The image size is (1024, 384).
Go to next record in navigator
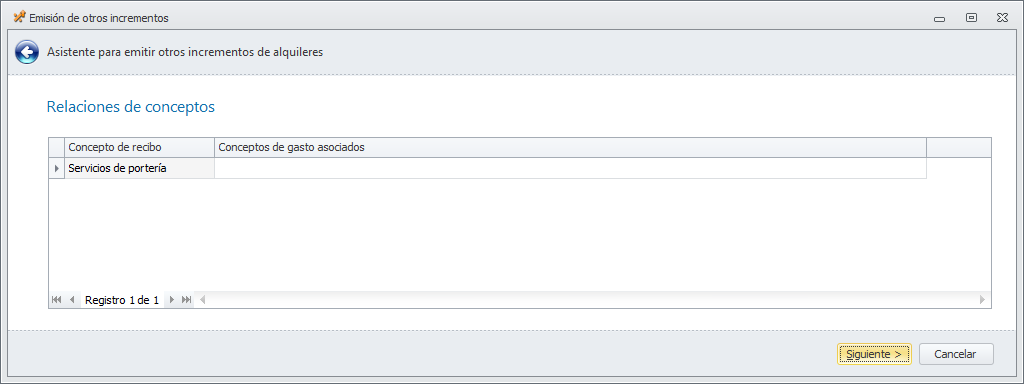(x=172, y=300)
